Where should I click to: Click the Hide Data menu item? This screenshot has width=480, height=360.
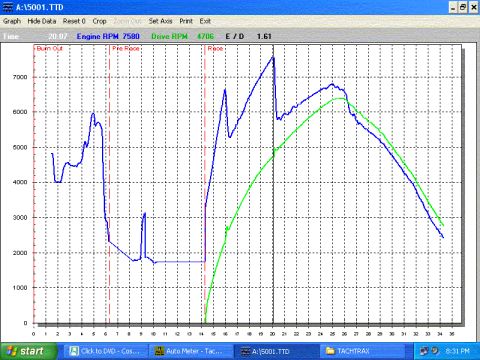[42, 21]
